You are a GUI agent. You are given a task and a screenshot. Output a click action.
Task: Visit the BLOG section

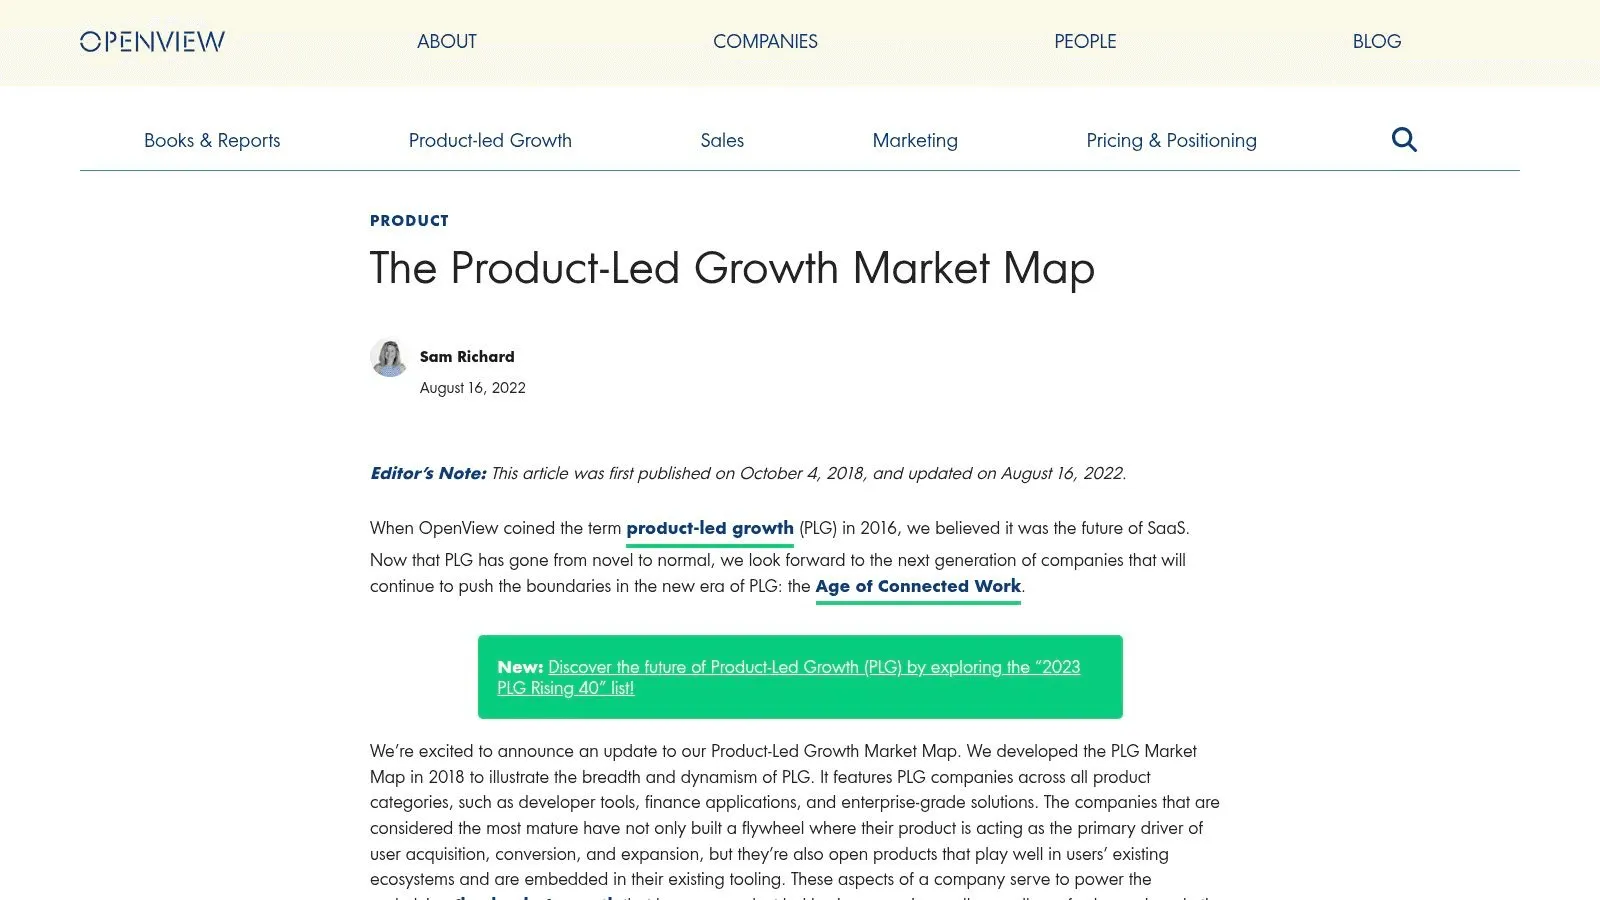[x=1377, y=41]
